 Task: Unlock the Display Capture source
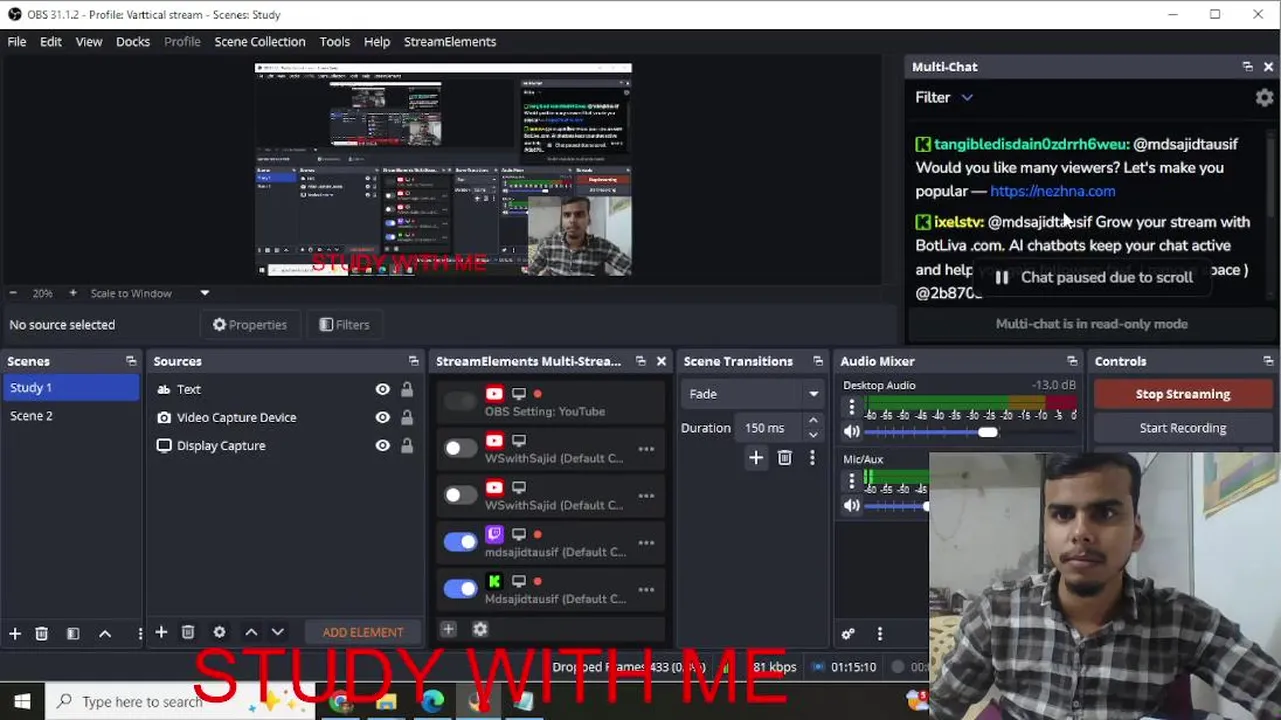click(x=407, y=445)
